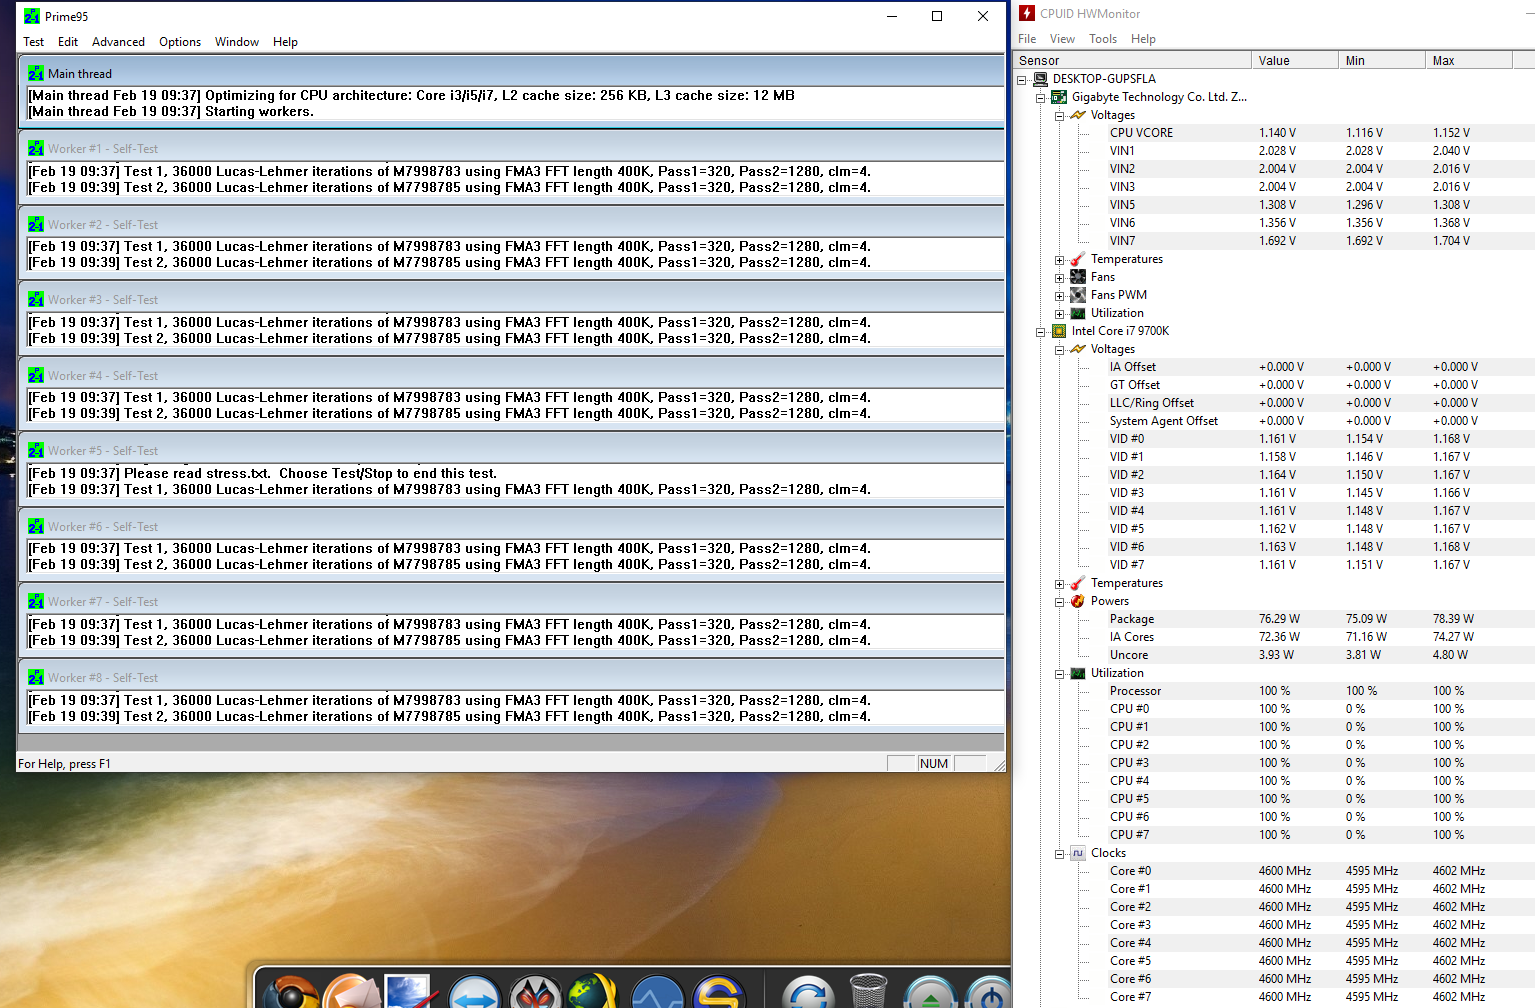Open the wire trash bin in dock
The width and height of the screenshot is (1535, 1008).
(868, 991)
